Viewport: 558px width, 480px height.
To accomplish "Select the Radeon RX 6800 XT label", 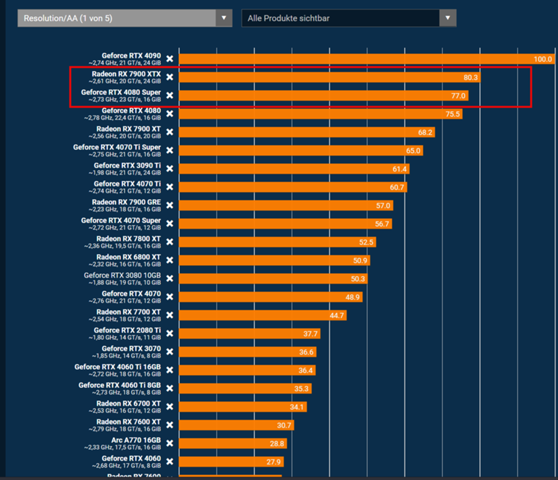I will click(128, 257).
